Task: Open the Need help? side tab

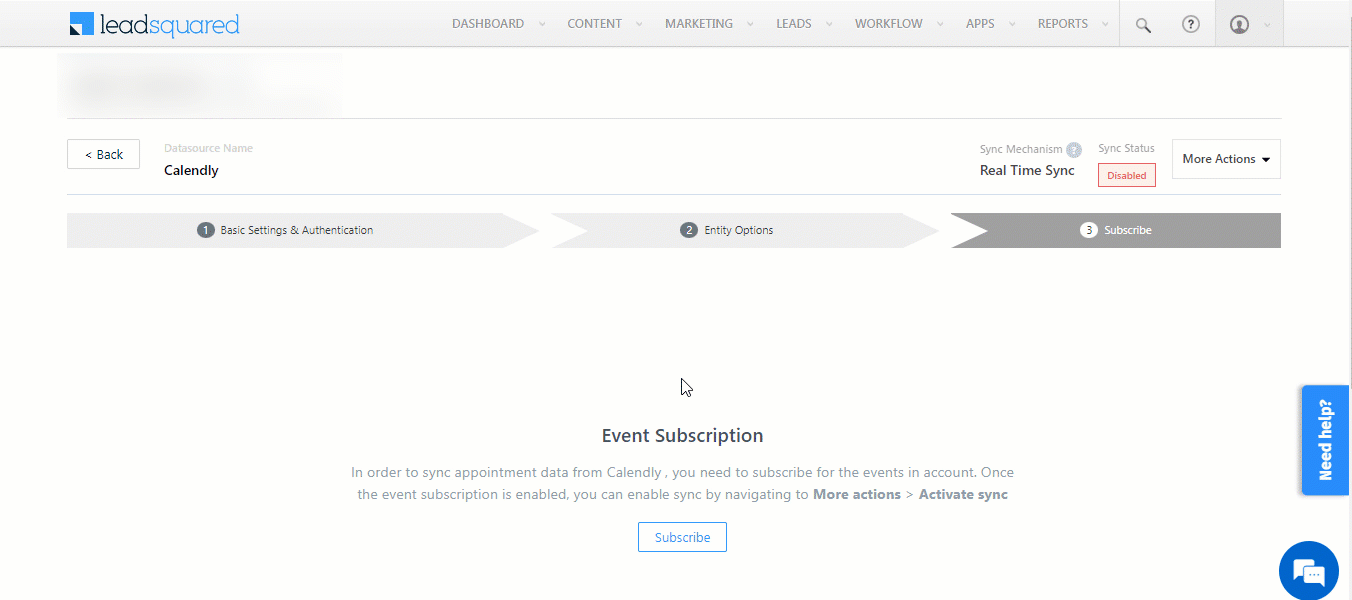Action: tap(1325, 440)
